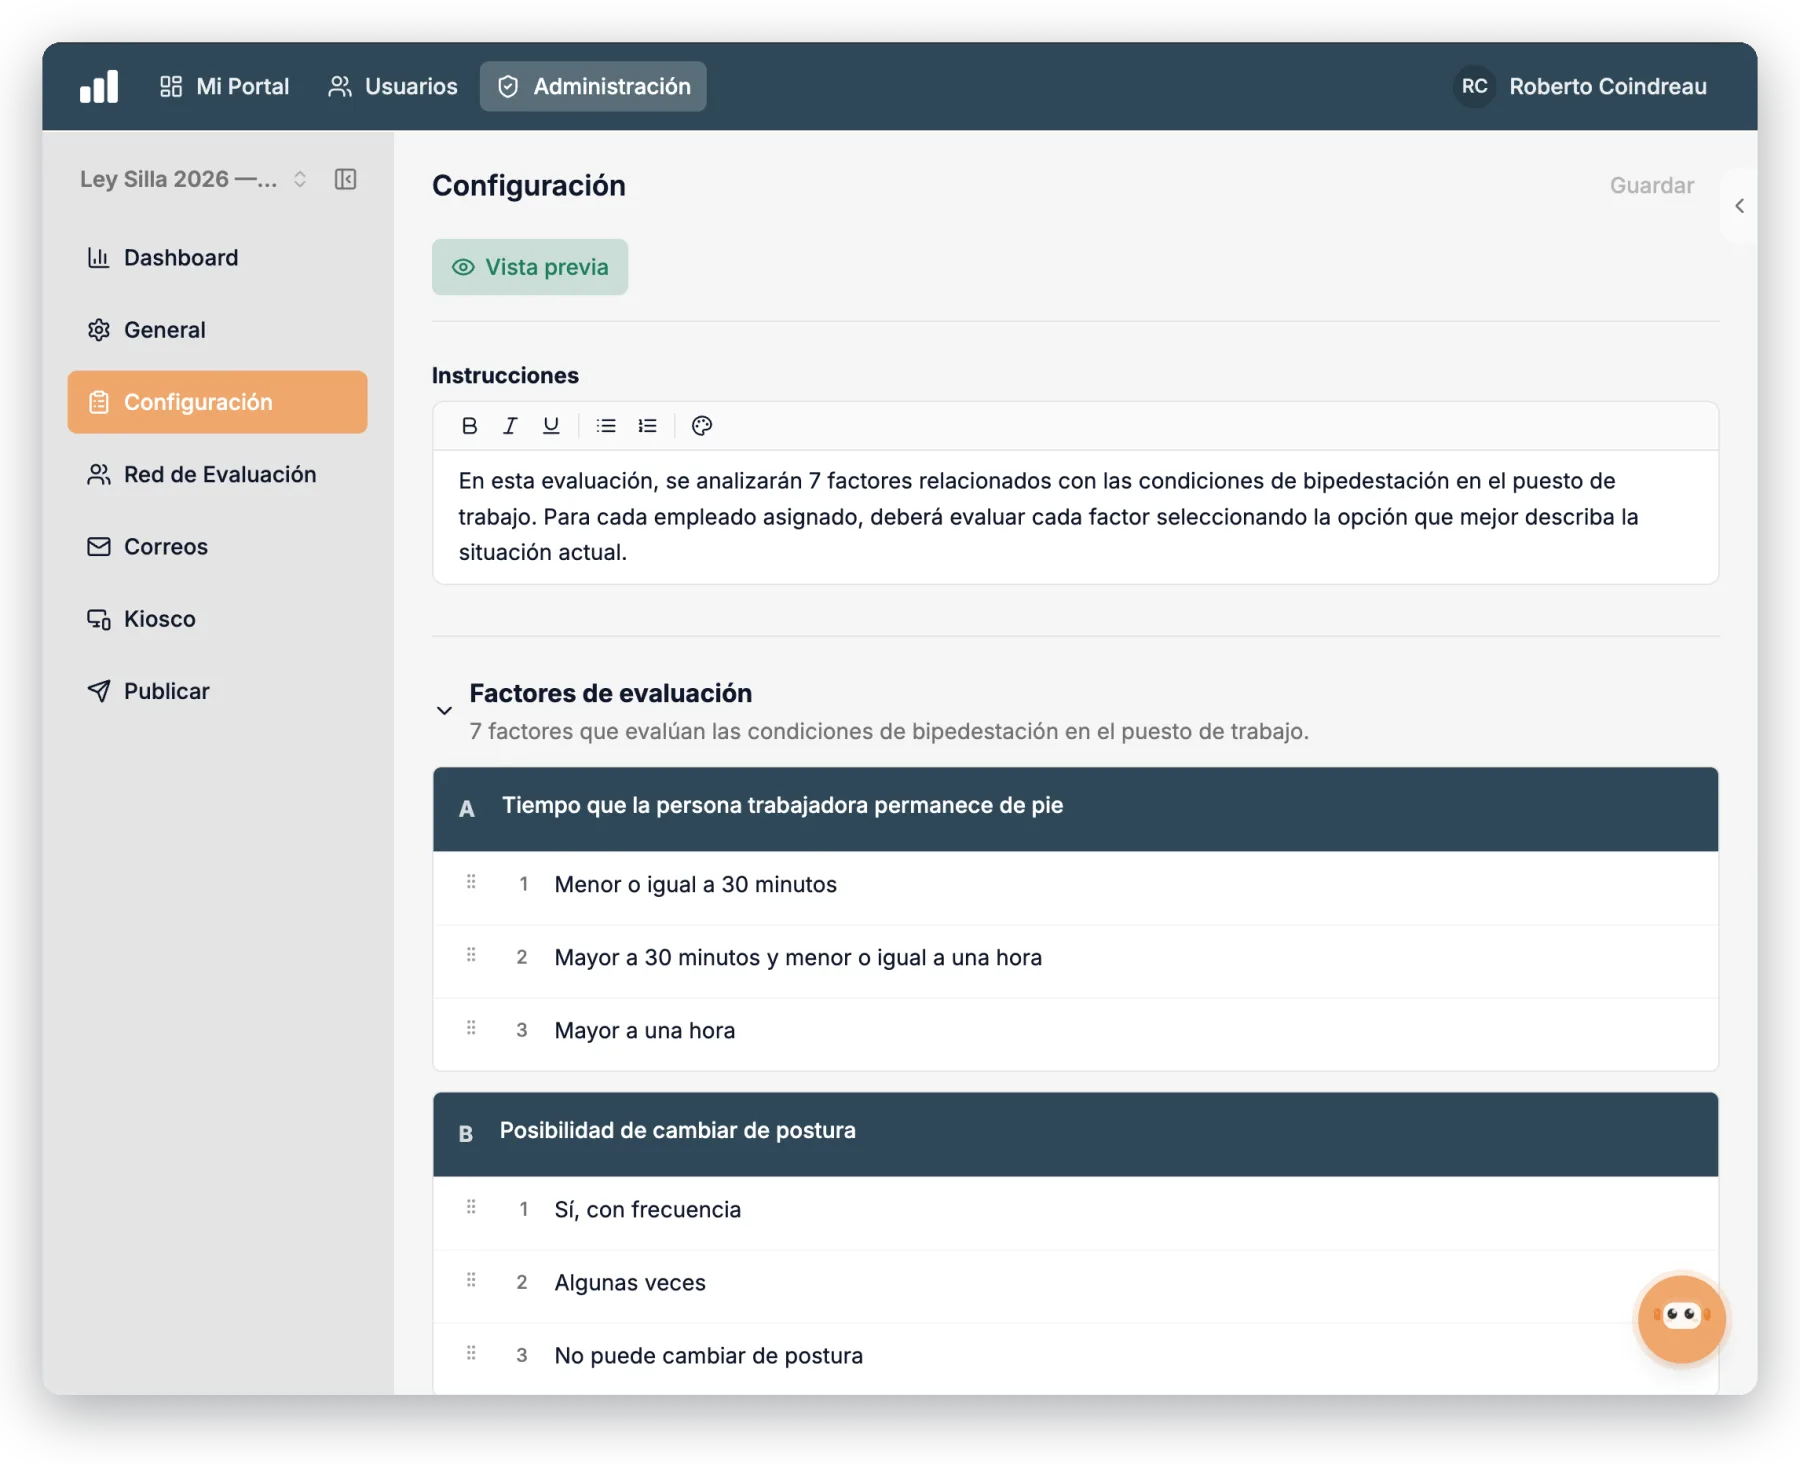This screenshot has width=1800, height=1464.
Task: Select option Algunas veces
Action: point(1076,1286)
